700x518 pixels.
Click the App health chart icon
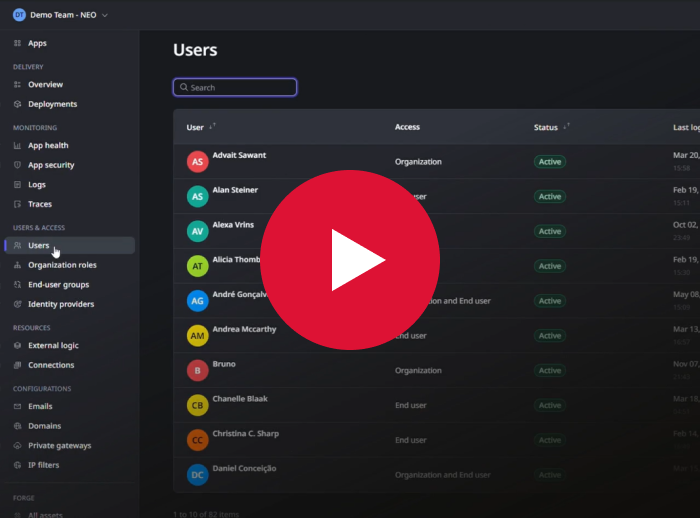[17, 145]
